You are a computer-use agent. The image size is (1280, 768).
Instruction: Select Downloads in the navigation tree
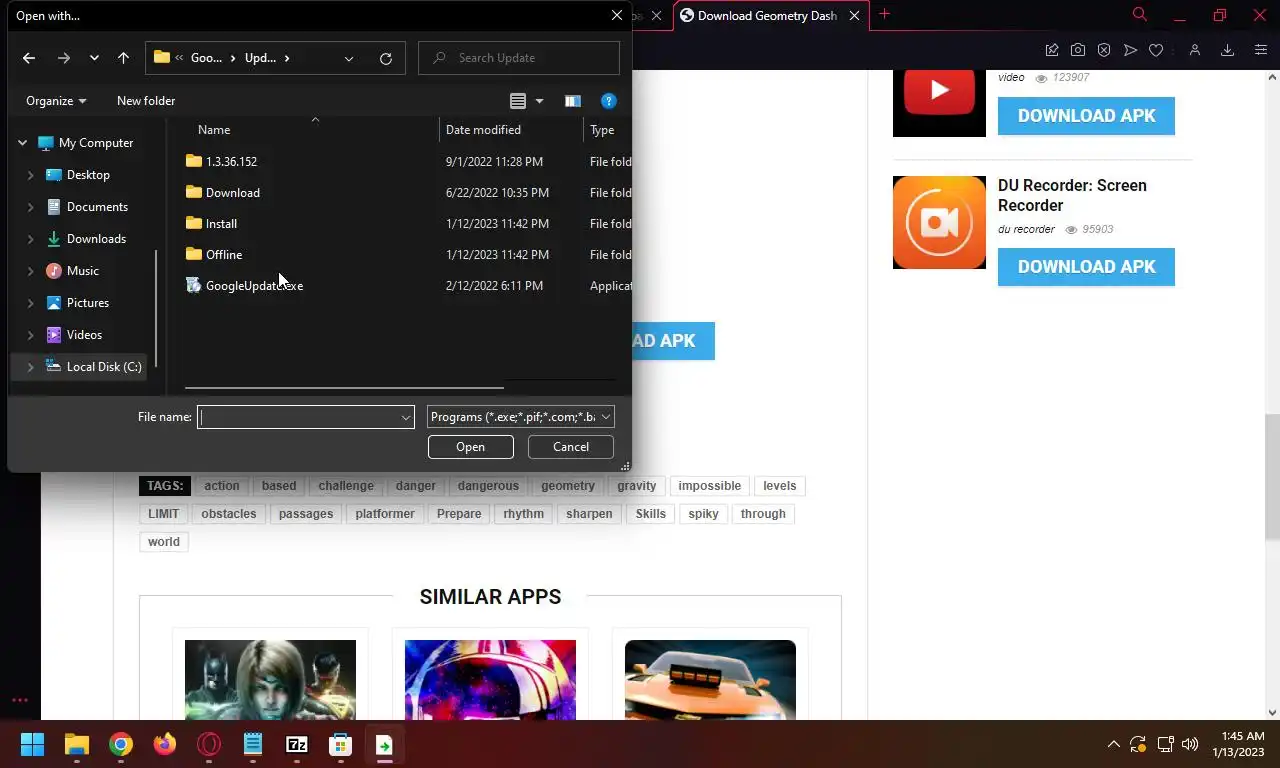[96, 239]
